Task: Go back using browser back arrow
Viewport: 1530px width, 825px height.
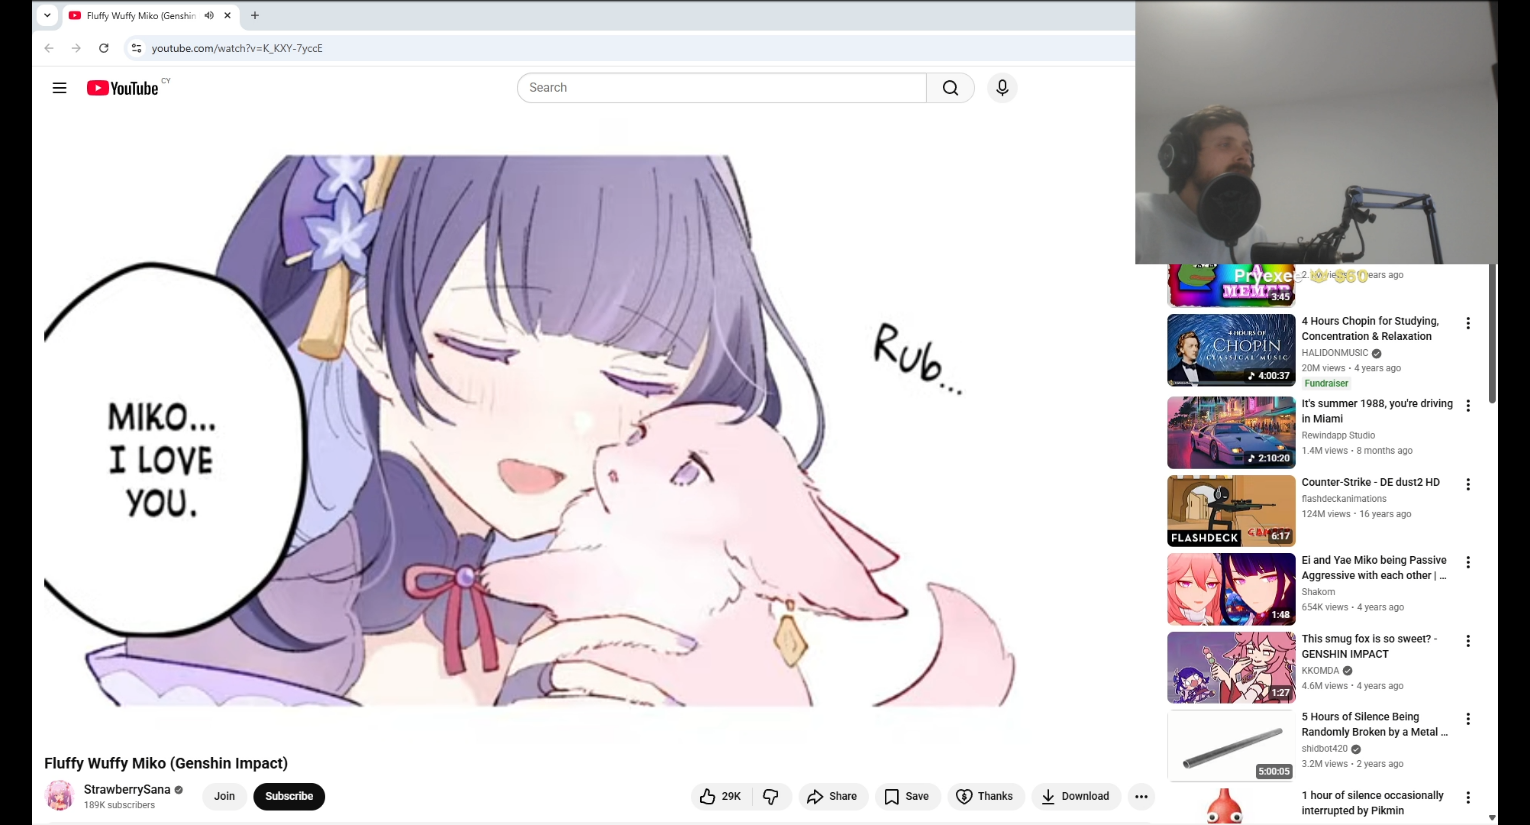Action: click(49, 48)
